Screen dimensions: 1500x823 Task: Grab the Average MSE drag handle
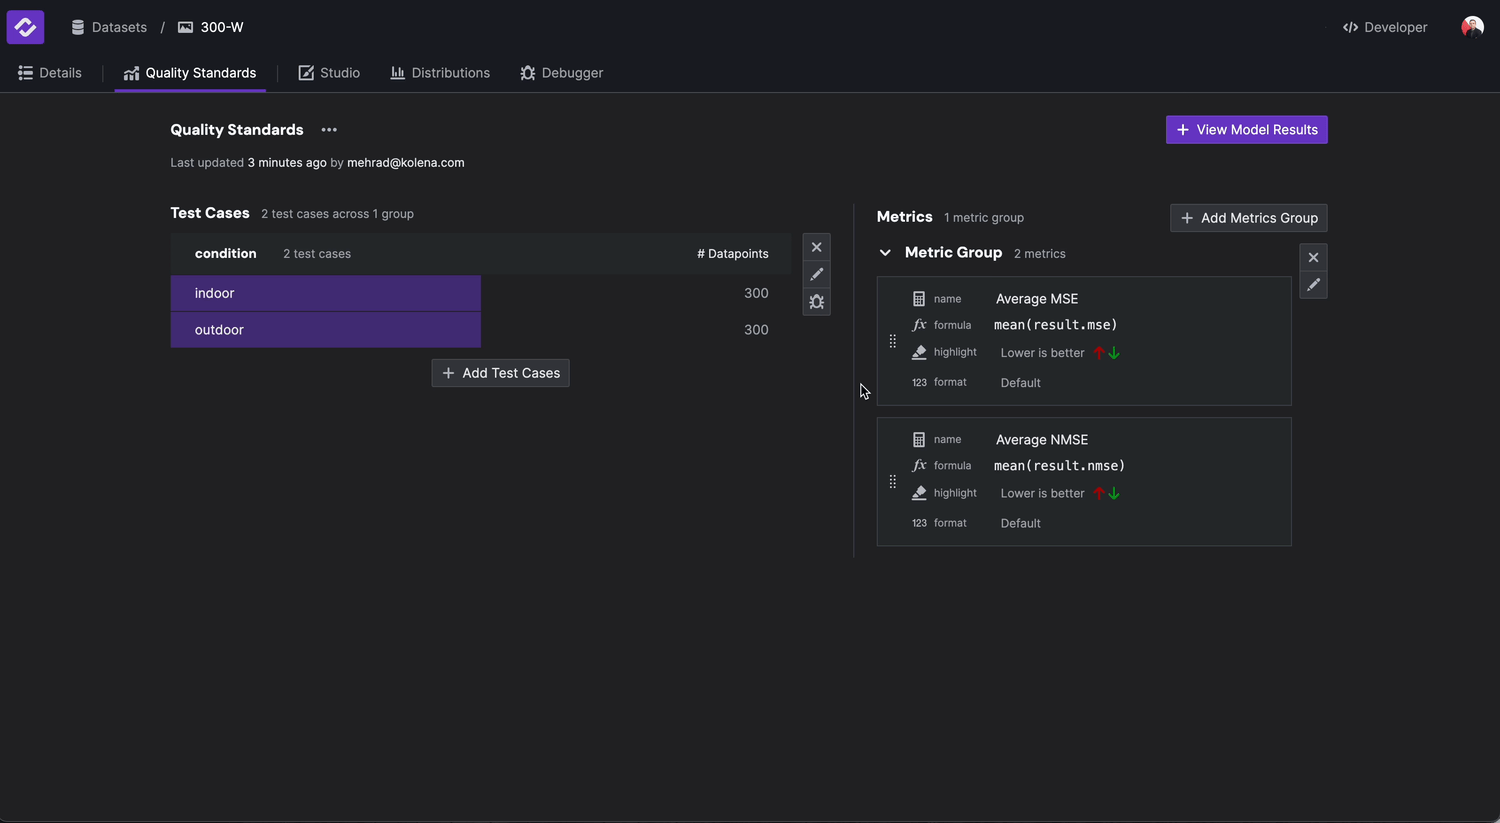pos(892,341)
